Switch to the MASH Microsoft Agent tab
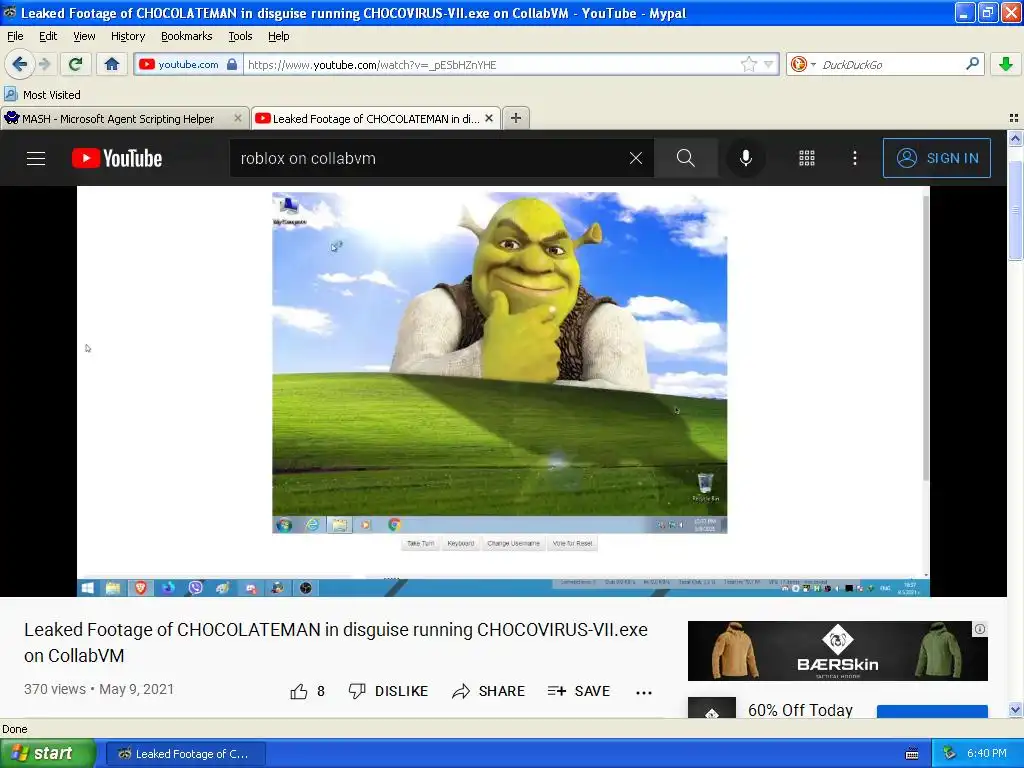The height and width of the screenshot is (768, 1024). [x=118, y=119]
